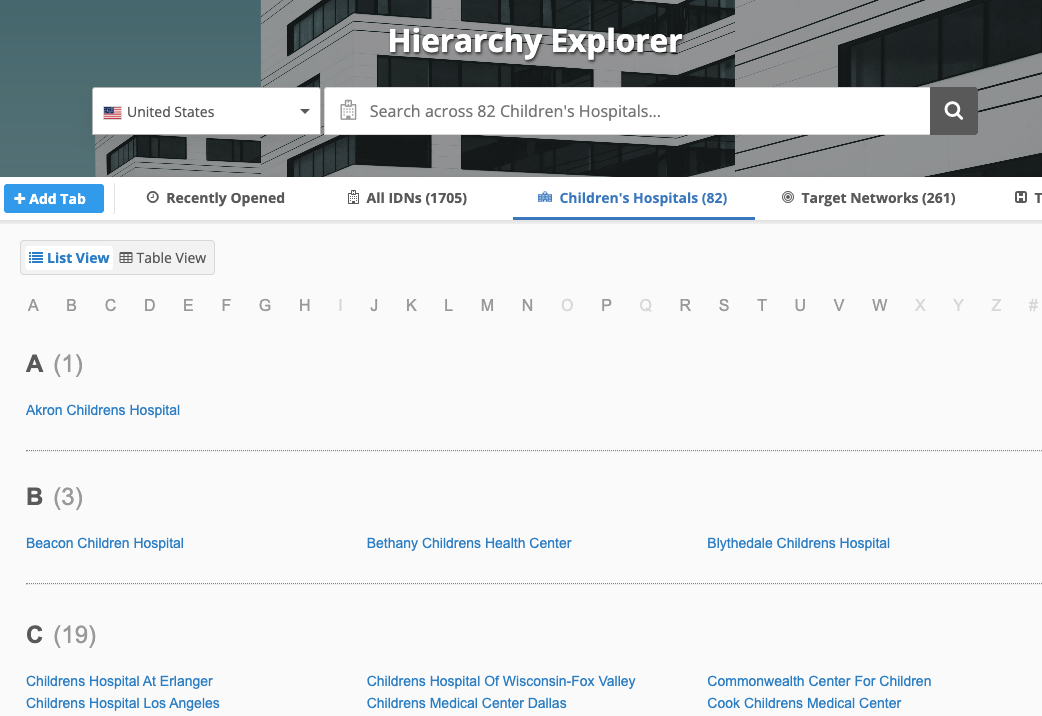Switch to List View
Viewport: 1042px width, 716px height.
click(69, 258)
